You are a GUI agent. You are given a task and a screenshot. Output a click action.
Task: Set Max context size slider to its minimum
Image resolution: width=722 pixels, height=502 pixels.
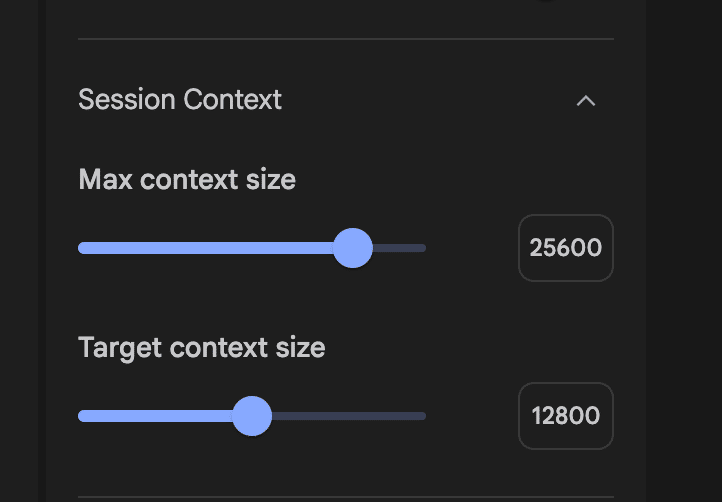[x=80, y=248]
